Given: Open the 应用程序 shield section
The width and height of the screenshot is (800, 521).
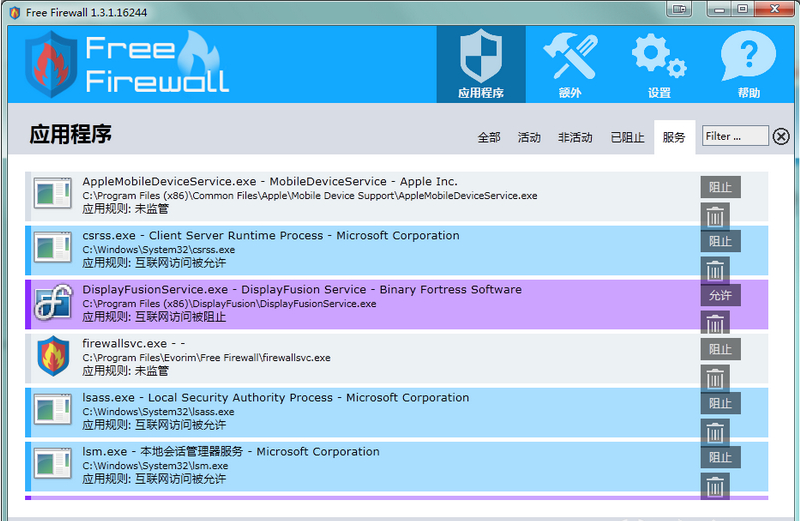Looking at the screenshot, I should coord(480,64).
